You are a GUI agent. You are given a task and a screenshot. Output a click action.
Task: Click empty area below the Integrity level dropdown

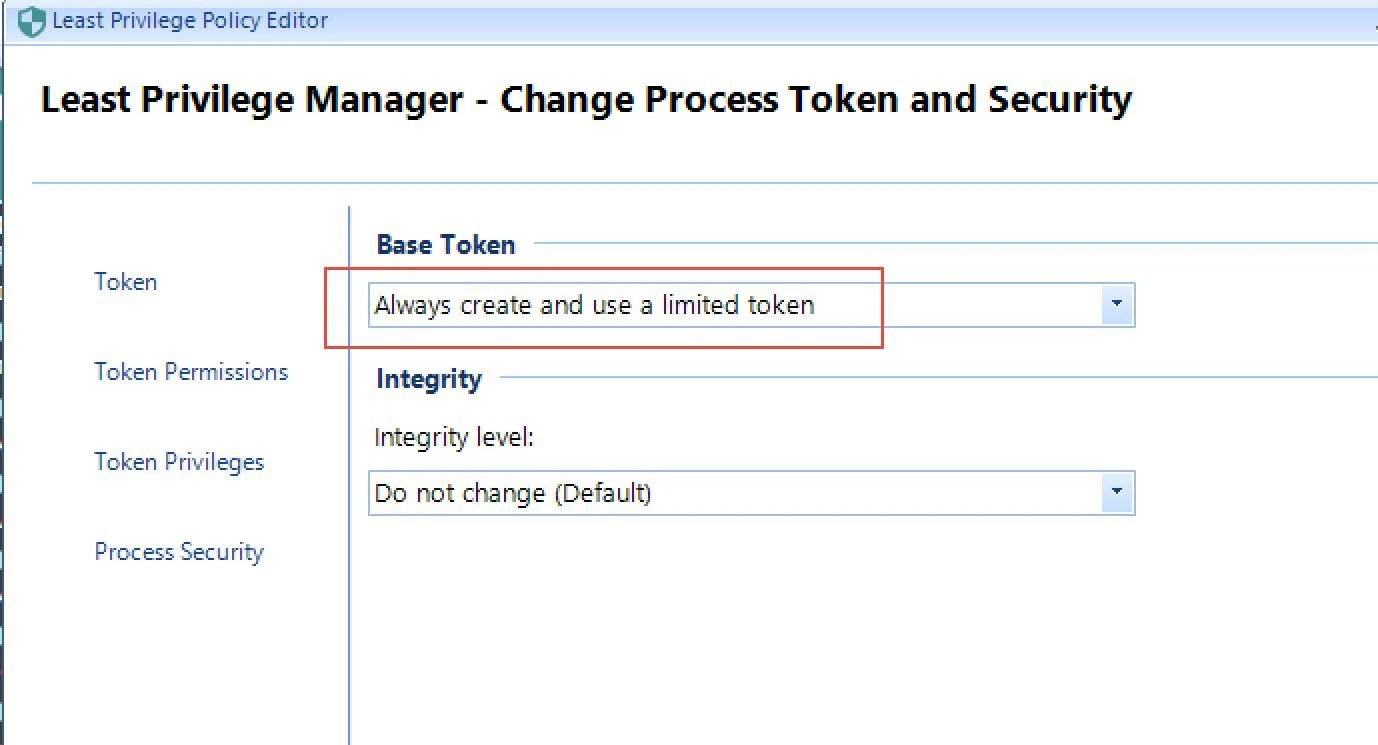pyautogui.click(x=750, y=620)
